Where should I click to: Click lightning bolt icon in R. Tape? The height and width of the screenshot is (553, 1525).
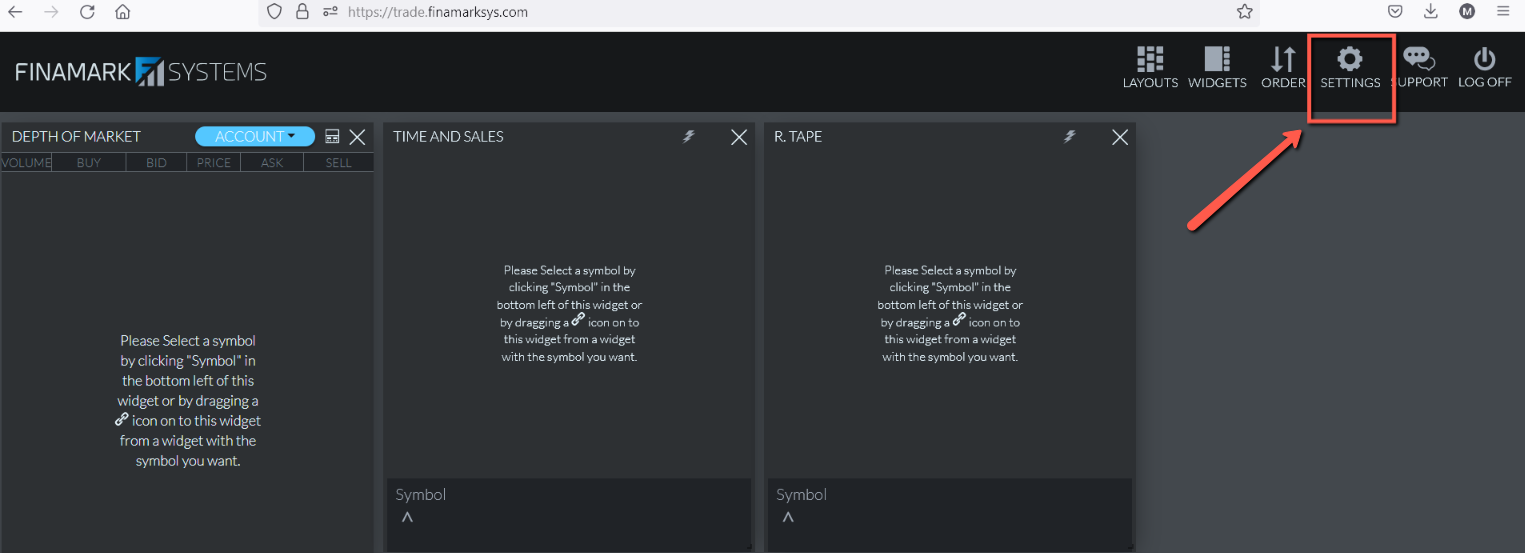point(1070,137)
